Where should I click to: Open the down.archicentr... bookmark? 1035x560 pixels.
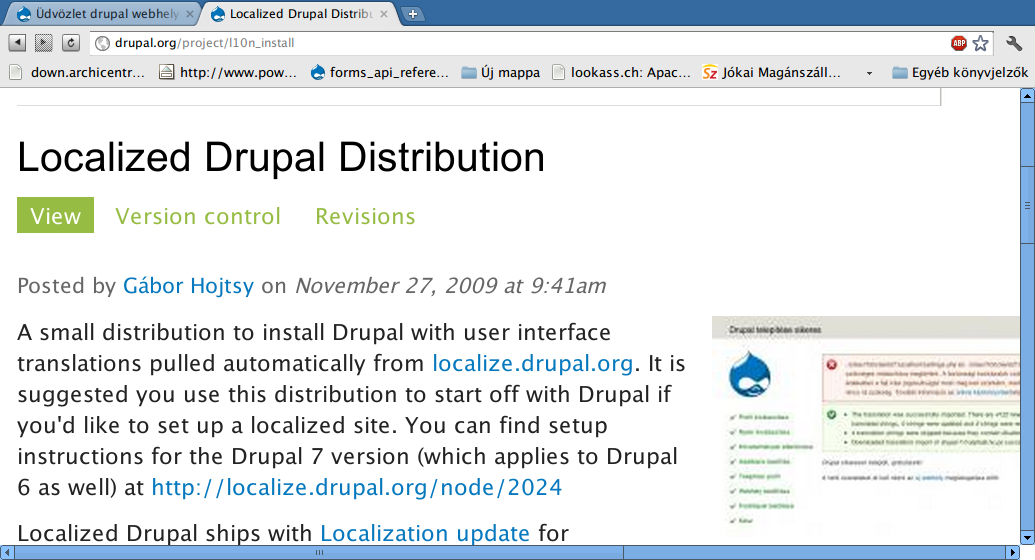[x=78, y=73]
